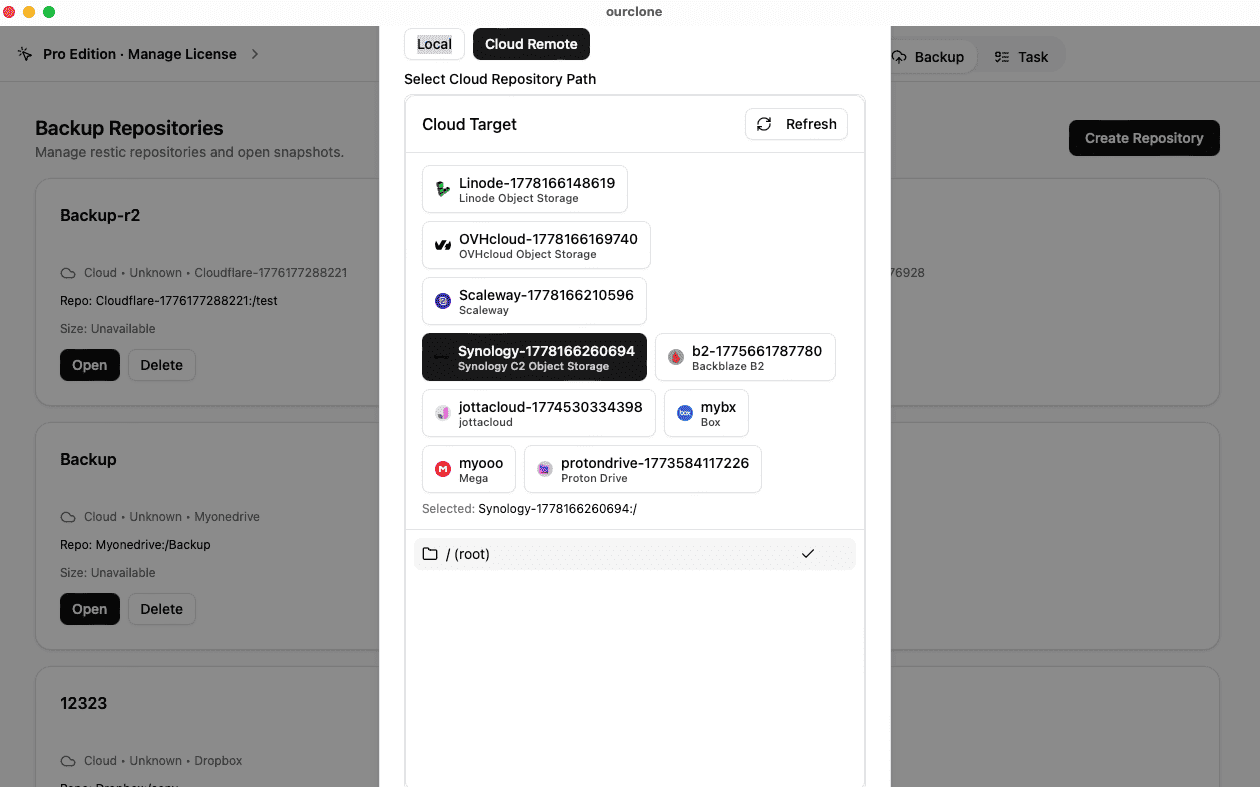Select the OVHcloud-1778166169740 cloud target
Viewport: 1260px width, 787px height.
pos(536,245)
